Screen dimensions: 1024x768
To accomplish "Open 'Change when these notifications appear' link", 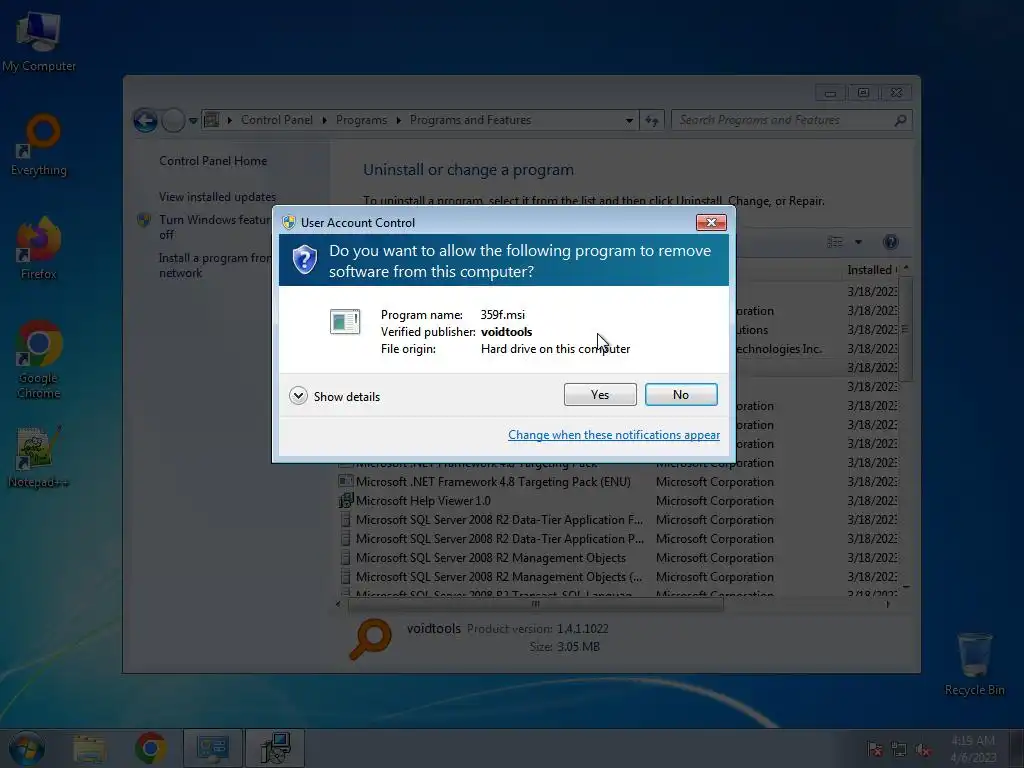I will coord(614,435).
